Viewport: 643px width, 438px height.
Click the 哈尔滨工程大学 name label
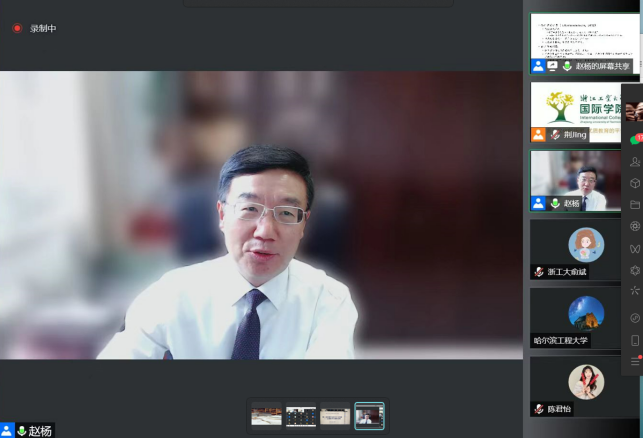[560, 340]
